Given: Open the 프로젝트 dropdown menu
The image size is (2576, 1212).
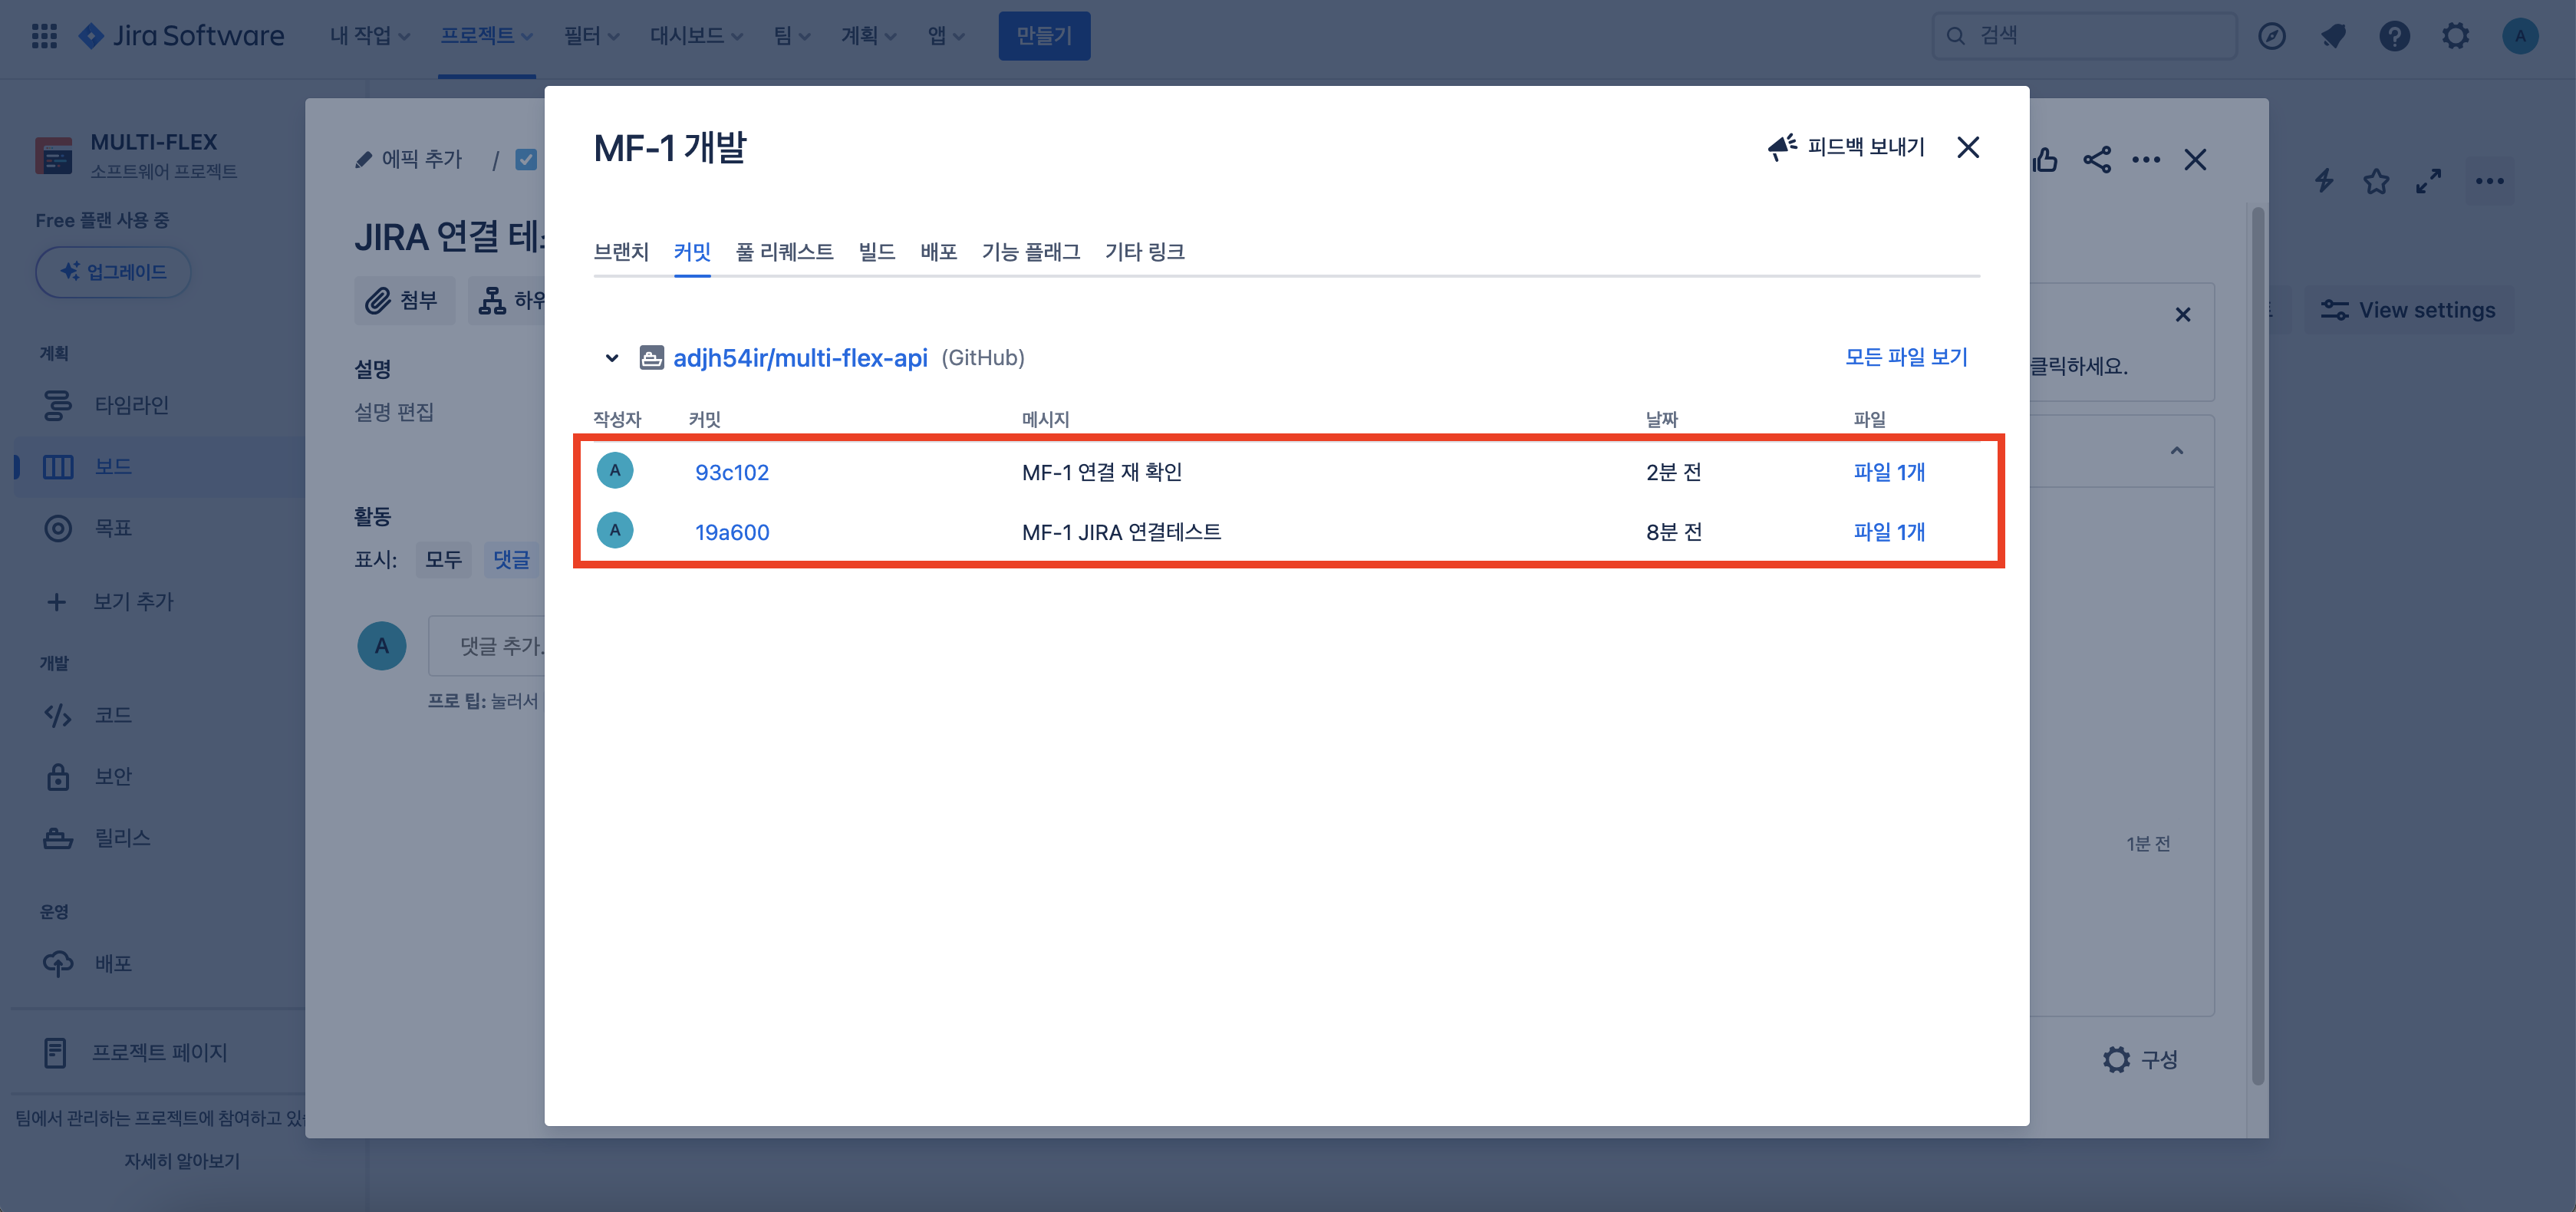Looking at the screenshot, I should click(x=486, y=36).
